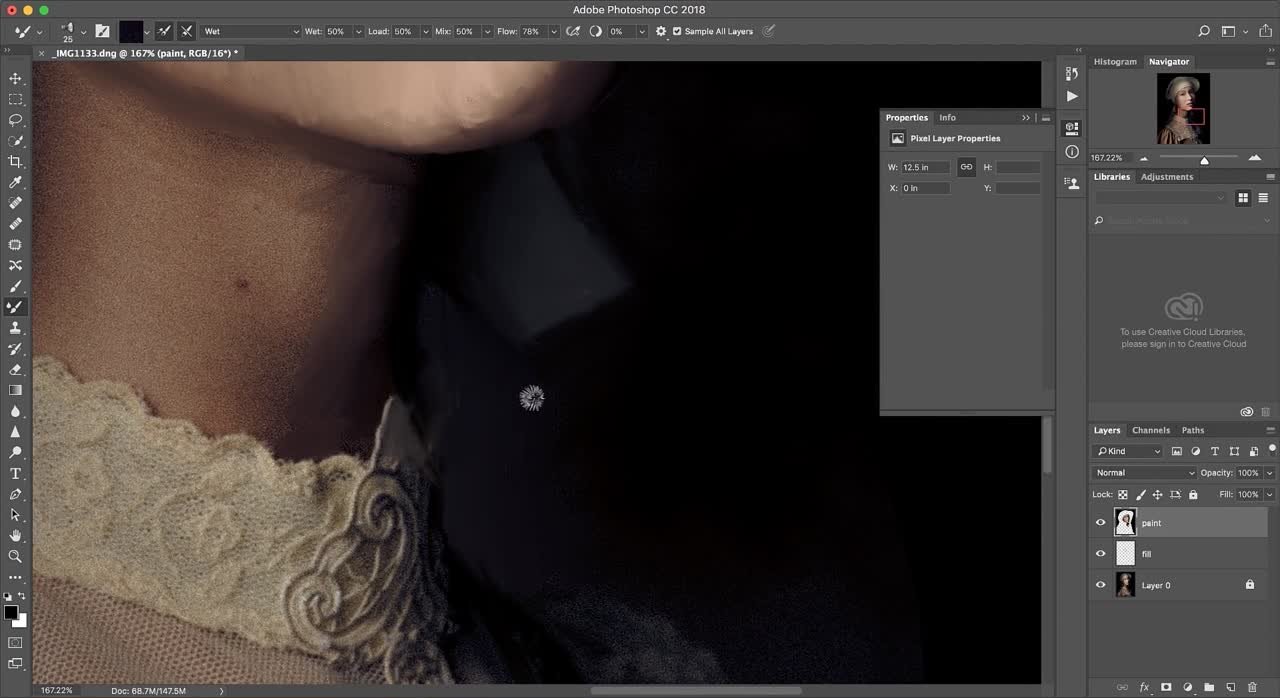The height and width of the screenshot is (698, 1280).
Task: Click Add layer mask icon
Action: [1166, 688]
